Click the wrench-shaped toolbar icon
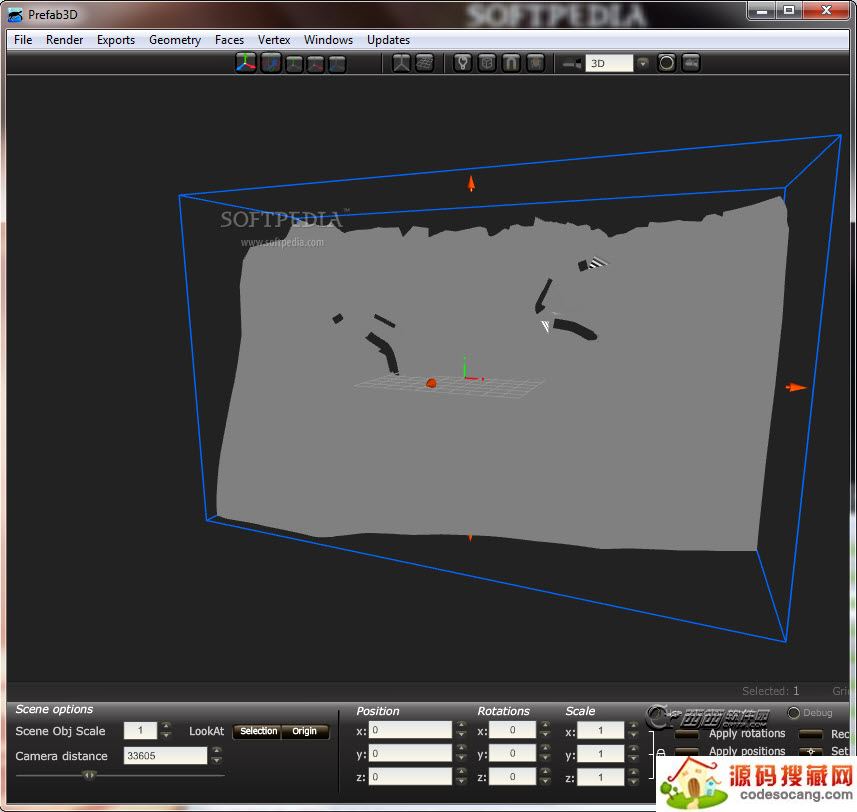 462,63
